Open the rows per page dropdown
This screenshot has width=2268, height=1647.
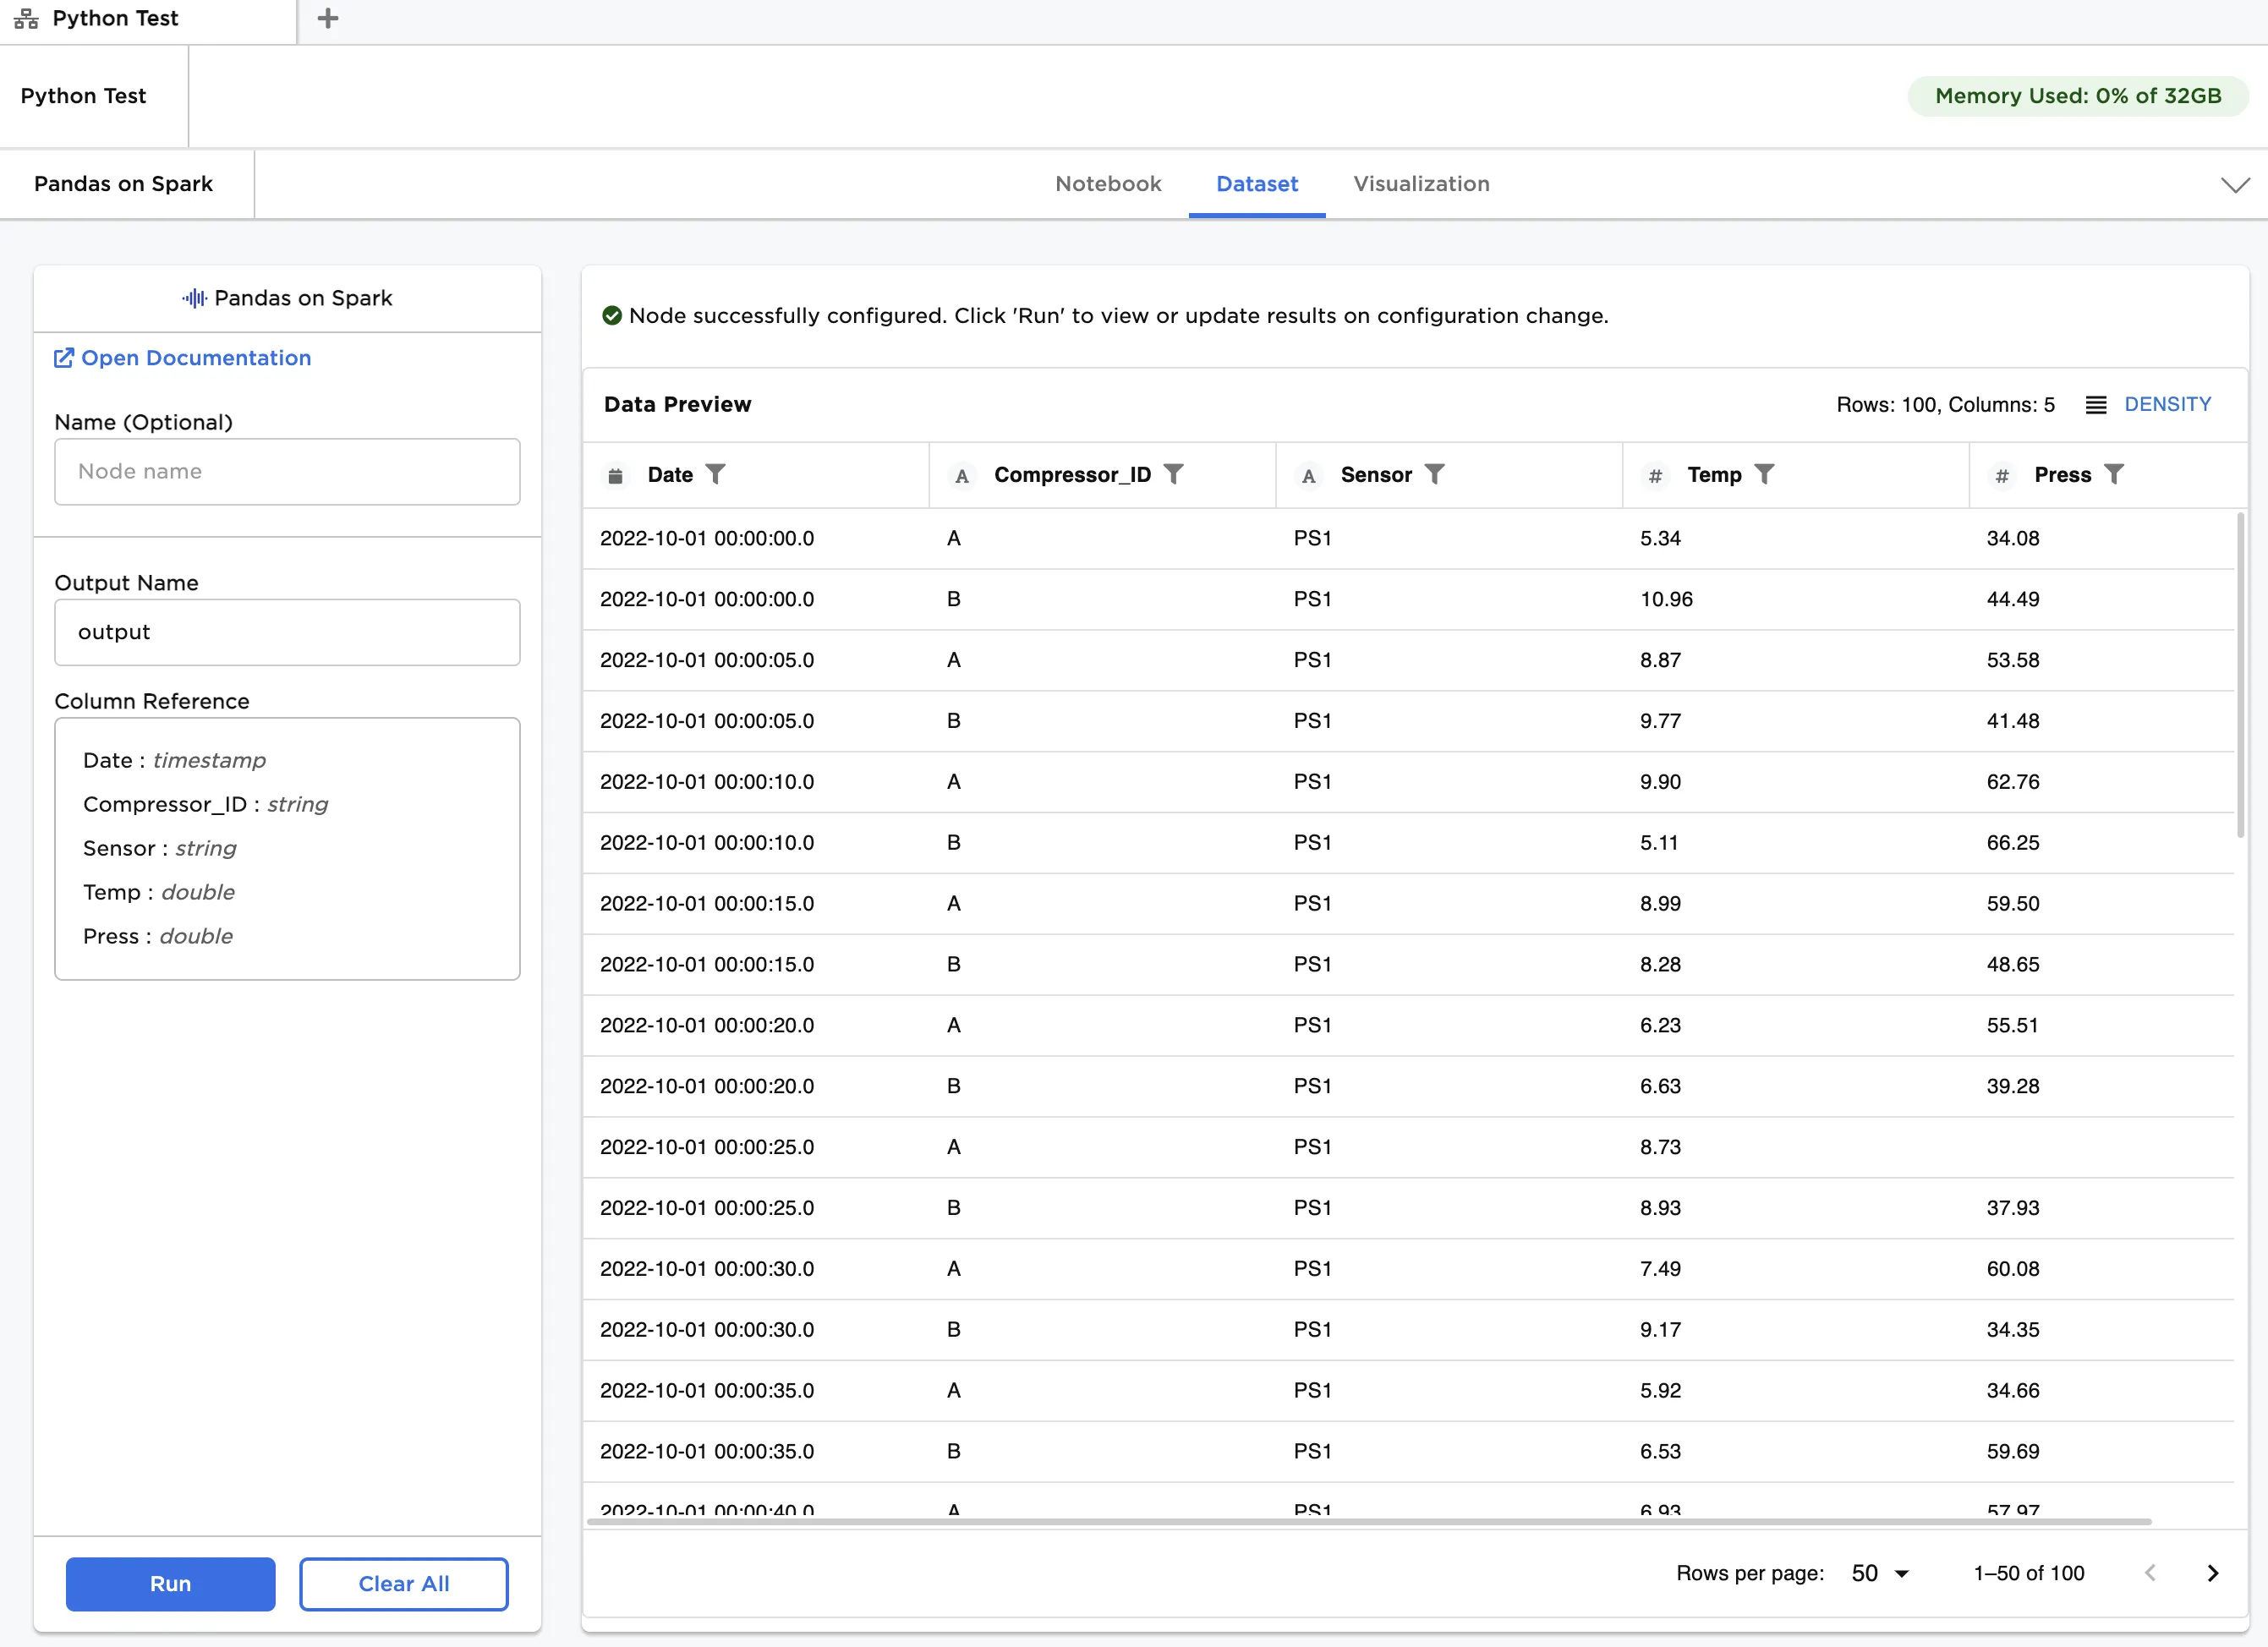pyautogui.click(x=1880, y=1573)
